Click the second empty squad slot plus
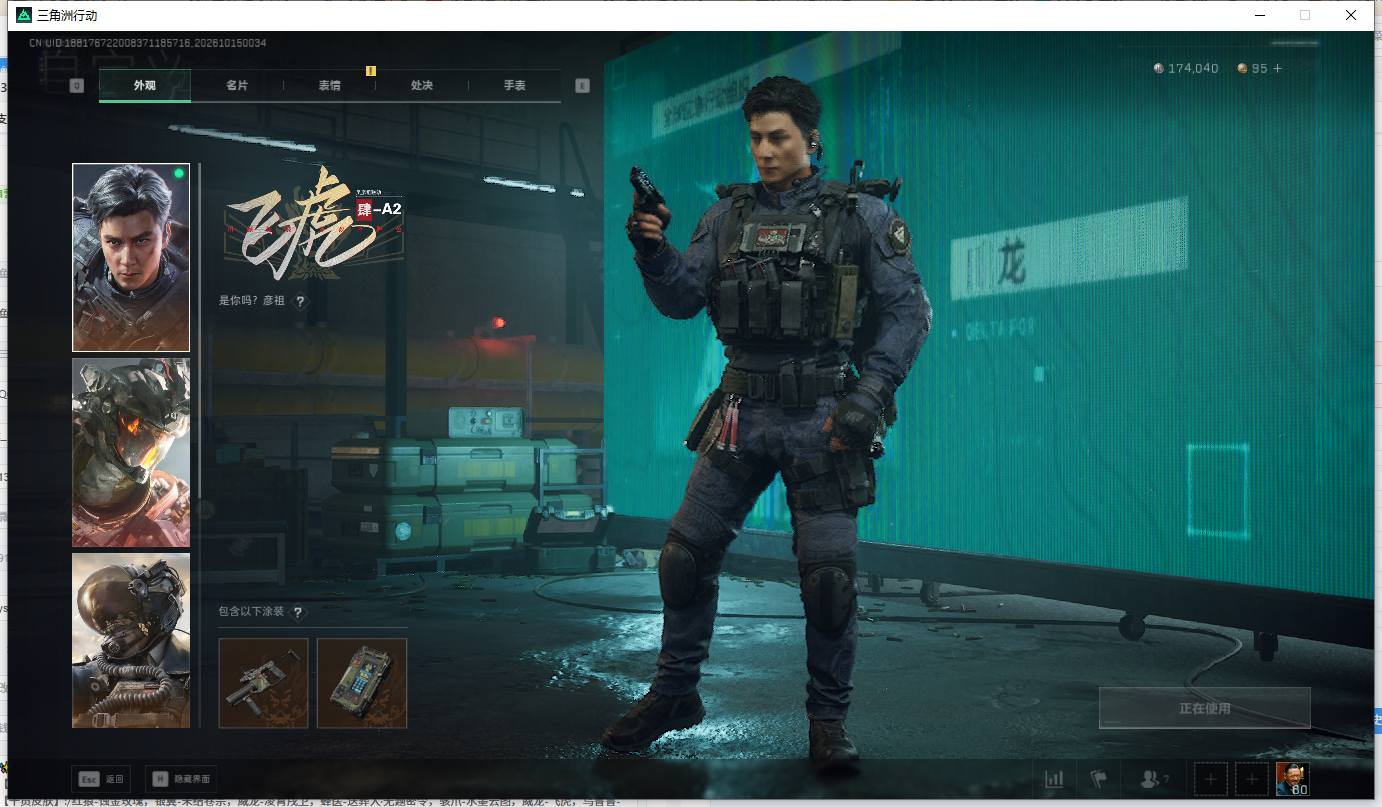Viewport: 1382px width, 807px height. pos(1250,779)
